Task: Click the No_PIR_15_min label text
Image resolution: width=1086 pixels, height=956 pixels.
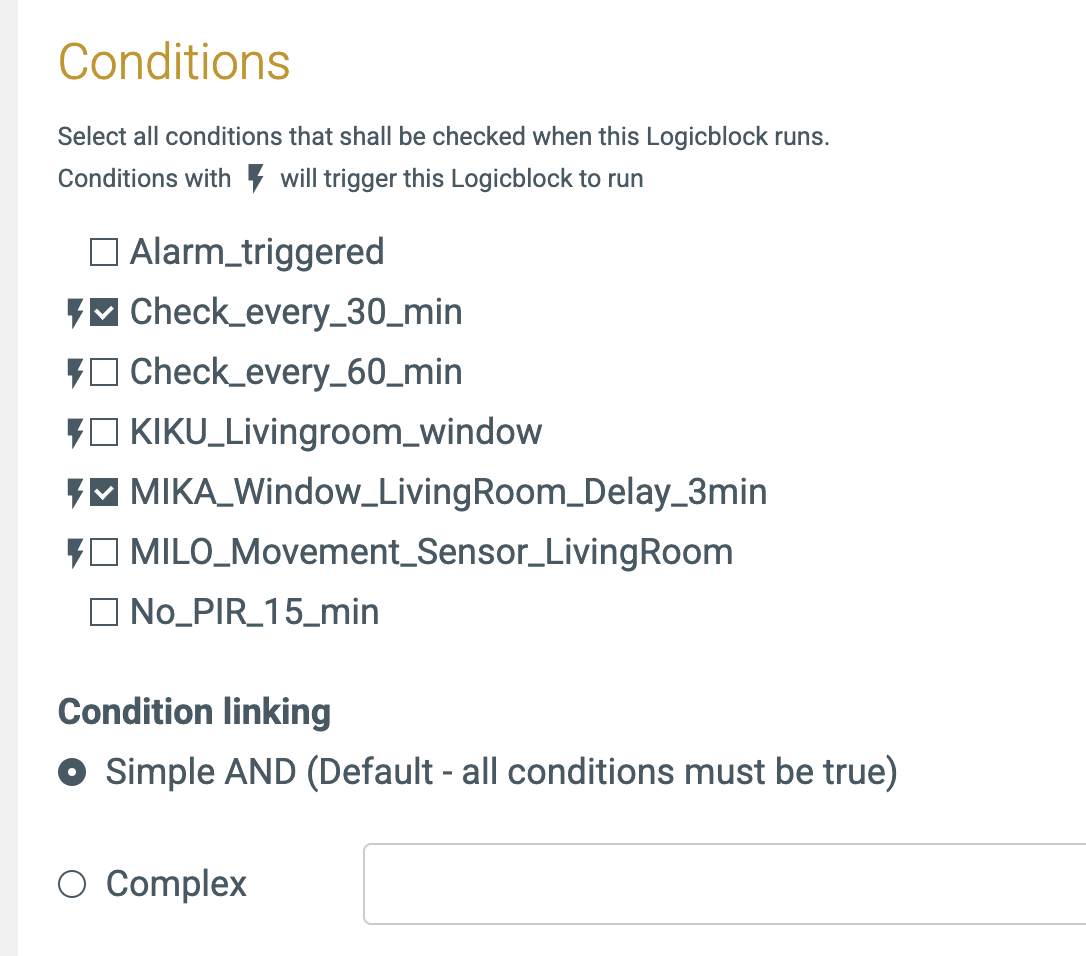Action: [255, 612]
